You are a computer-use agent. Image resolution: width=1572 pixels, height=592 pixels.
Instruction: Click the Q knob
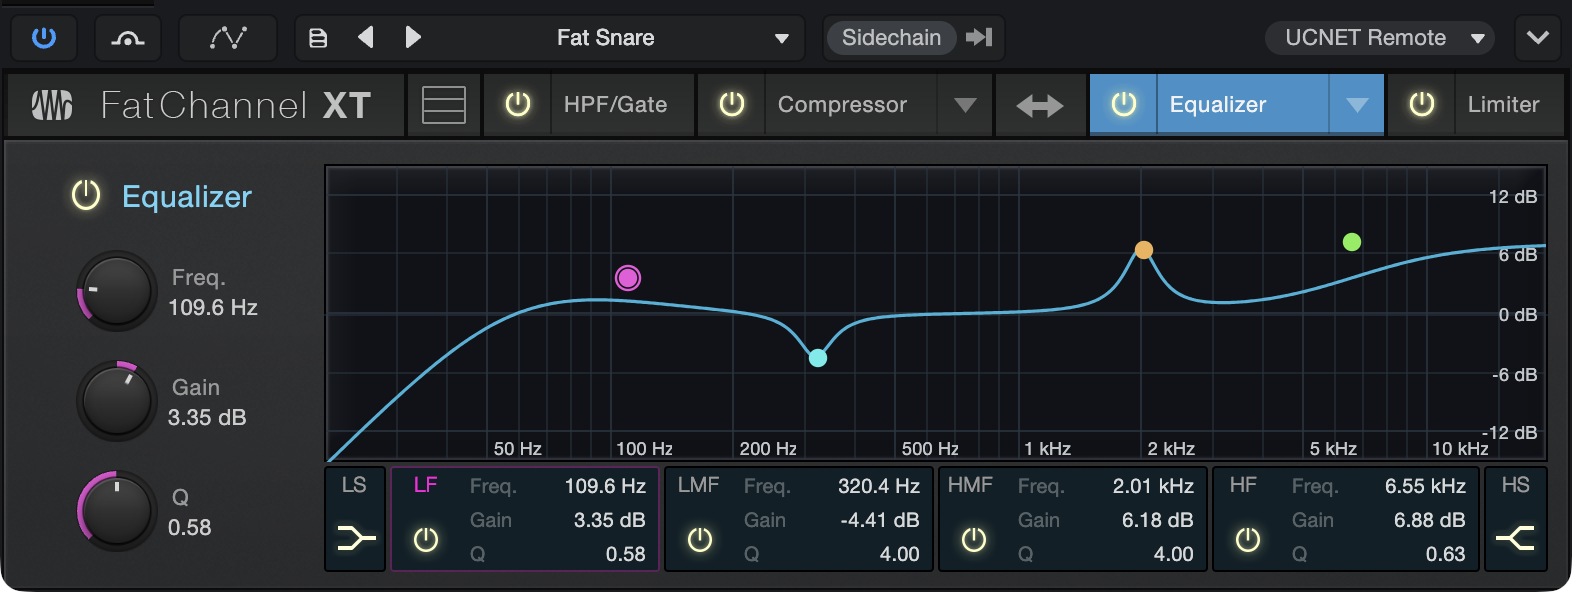click(x=117, y=511)
